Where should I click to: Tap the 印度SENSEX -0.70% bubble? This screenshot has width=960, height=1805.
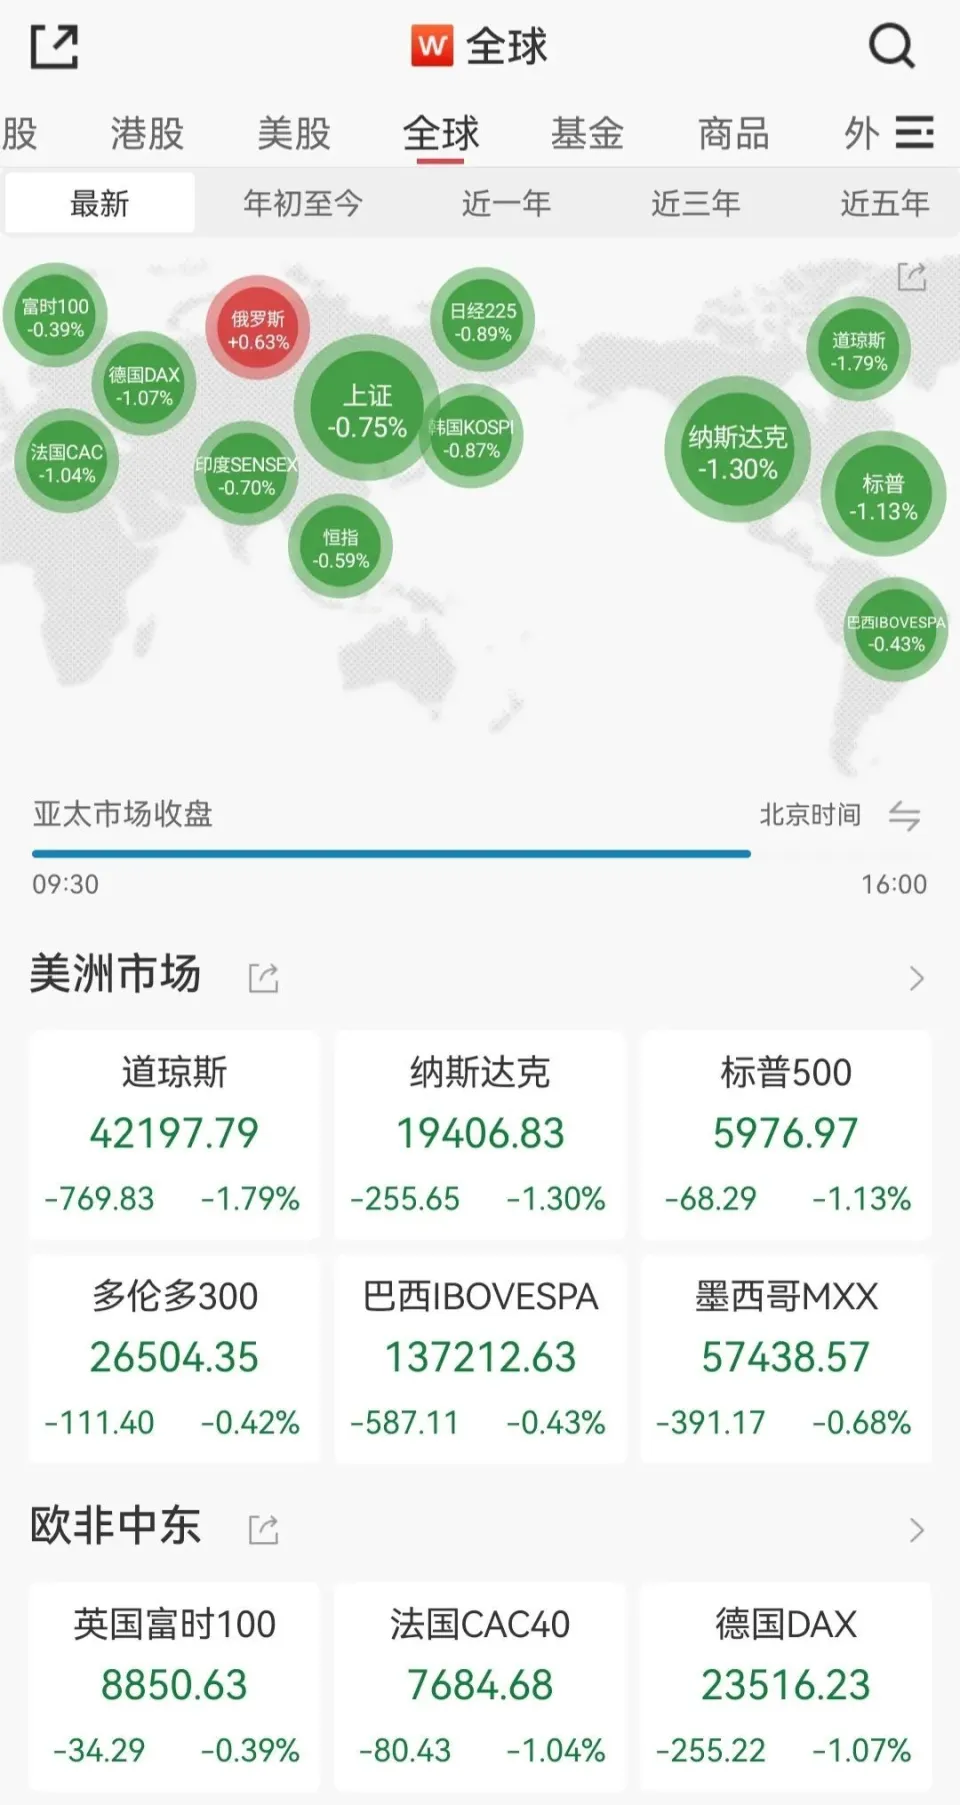click(x=247, y=475)
